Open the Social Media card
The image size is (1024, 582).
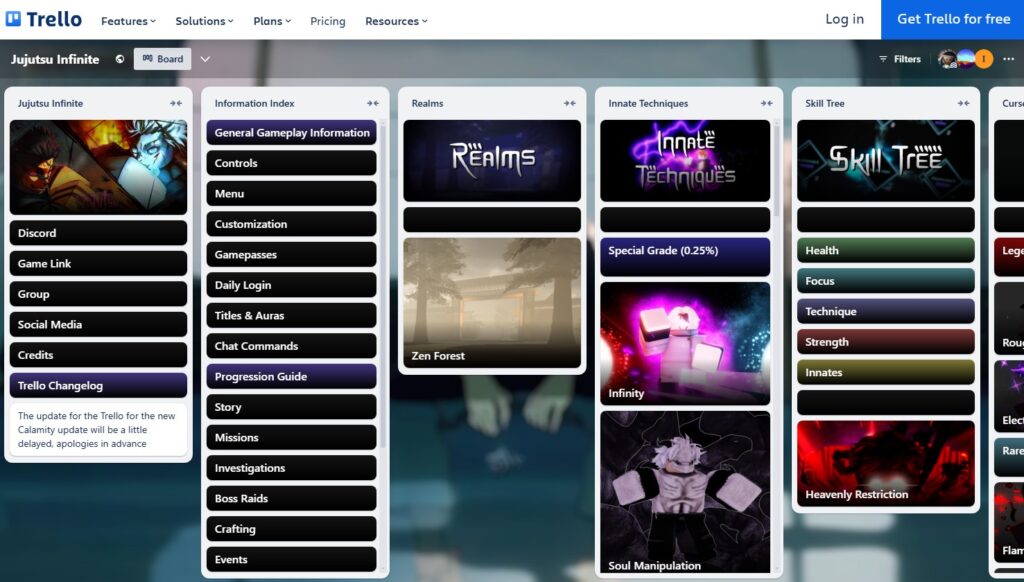point(99,325)
